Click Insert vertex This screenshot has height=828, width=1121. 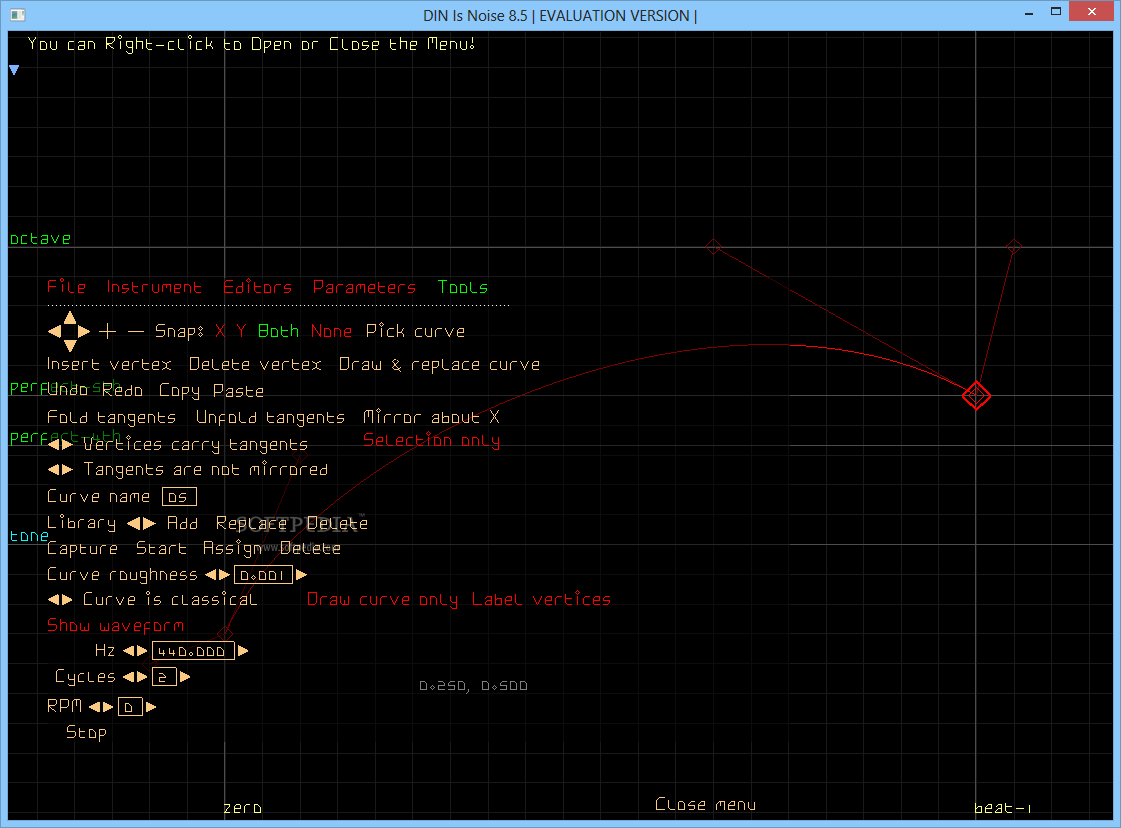[x=109, y=364]
